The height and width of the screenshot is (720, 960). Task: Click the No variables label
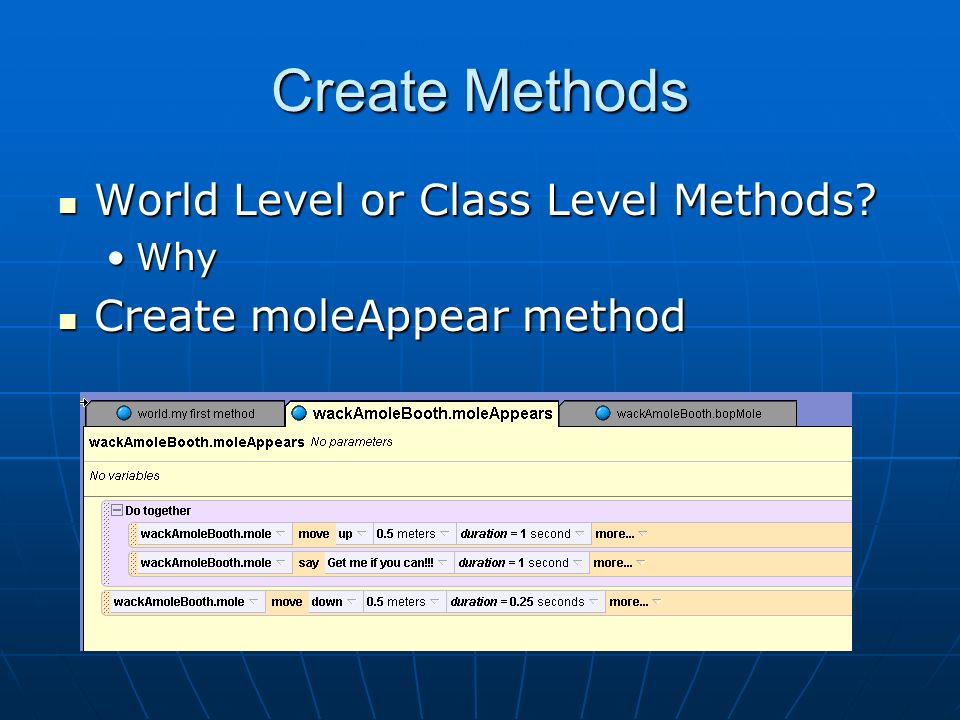[x=124, y=476]
